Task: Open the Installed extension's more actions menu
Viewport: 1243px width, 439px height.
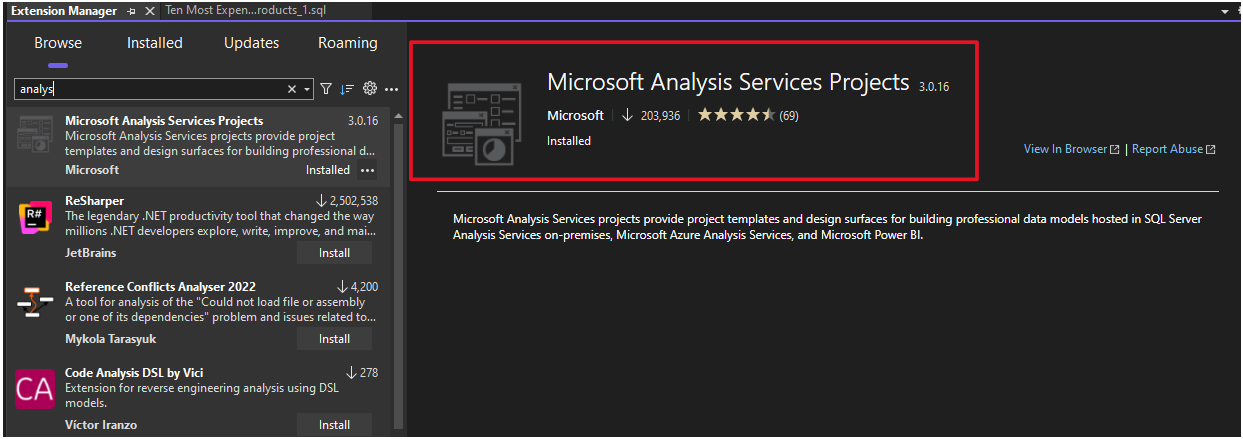Action: 367,170
